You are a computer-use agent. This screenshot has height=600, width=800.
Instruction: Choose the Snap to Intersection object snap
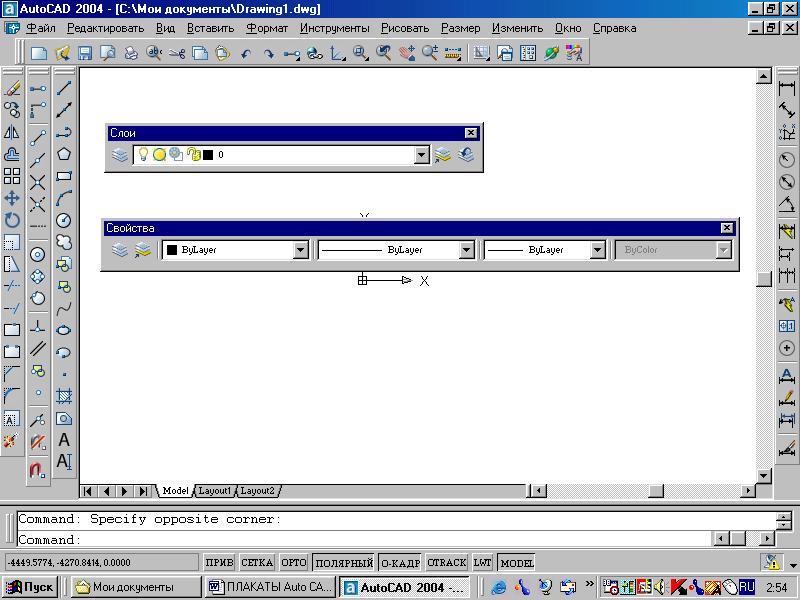(38, 182)
